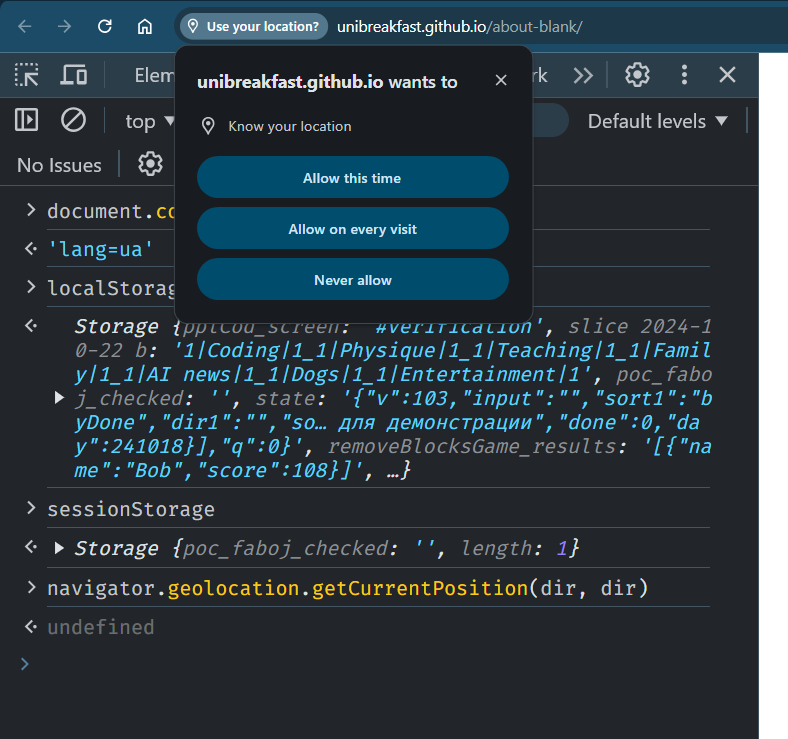Show the console sidebar

coord(27,121)
